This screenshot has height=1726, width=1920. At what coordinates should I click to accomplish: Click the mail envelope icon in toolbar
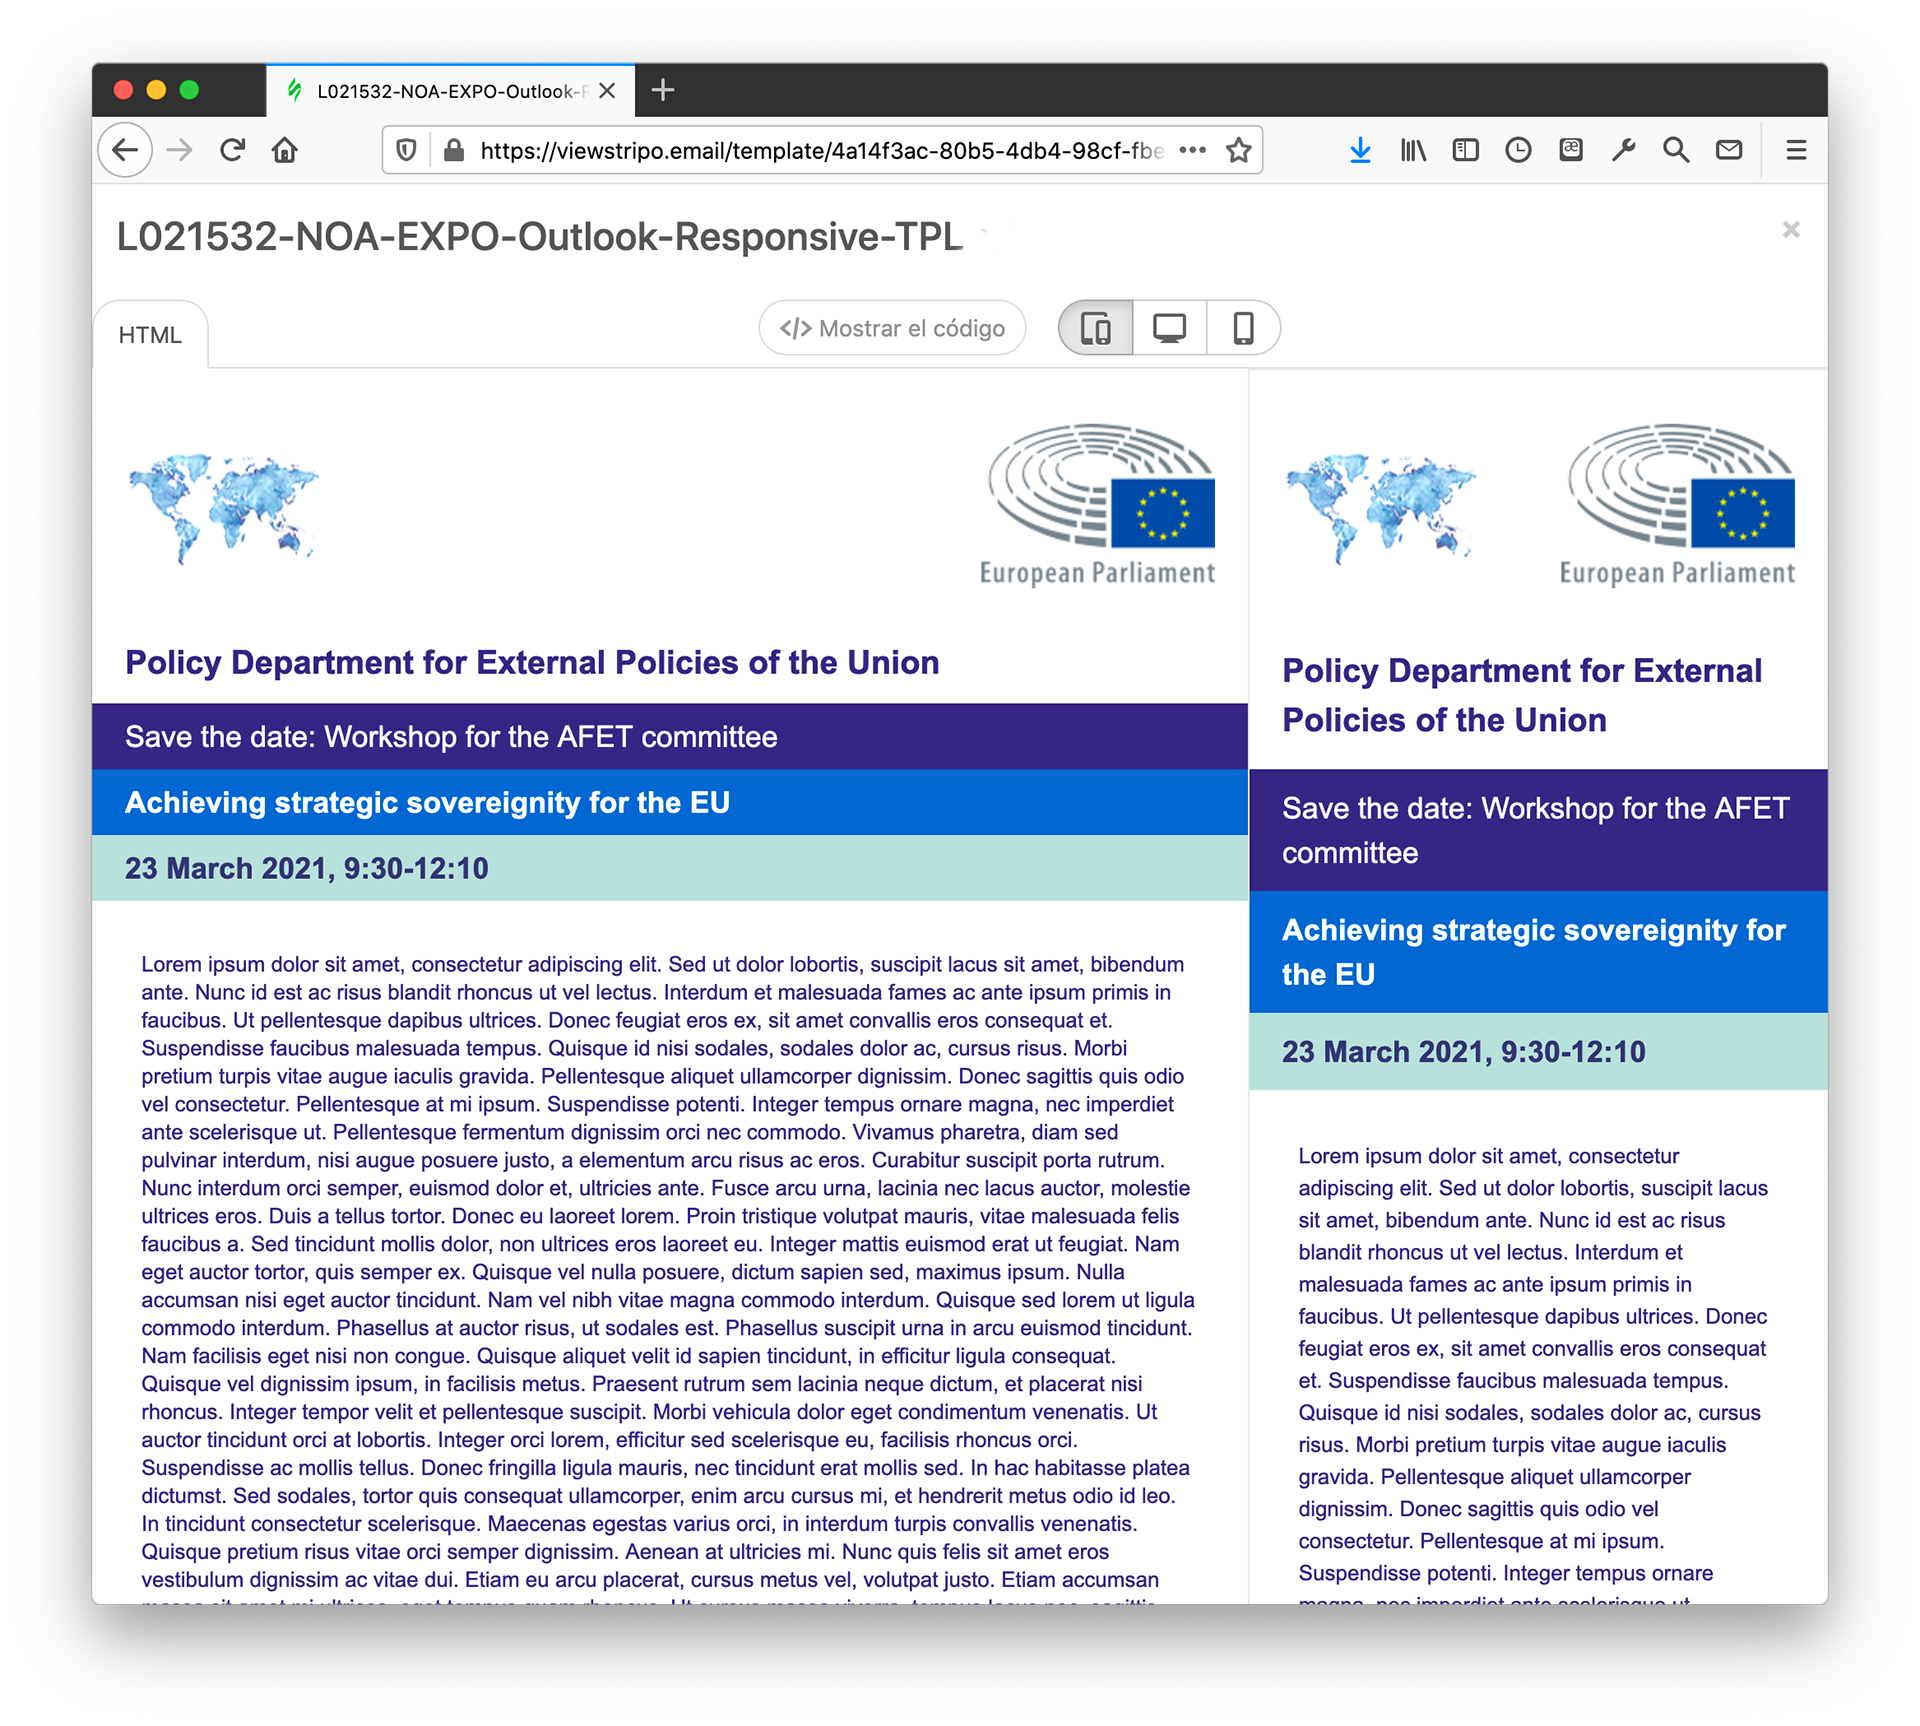coord(1729,150)
